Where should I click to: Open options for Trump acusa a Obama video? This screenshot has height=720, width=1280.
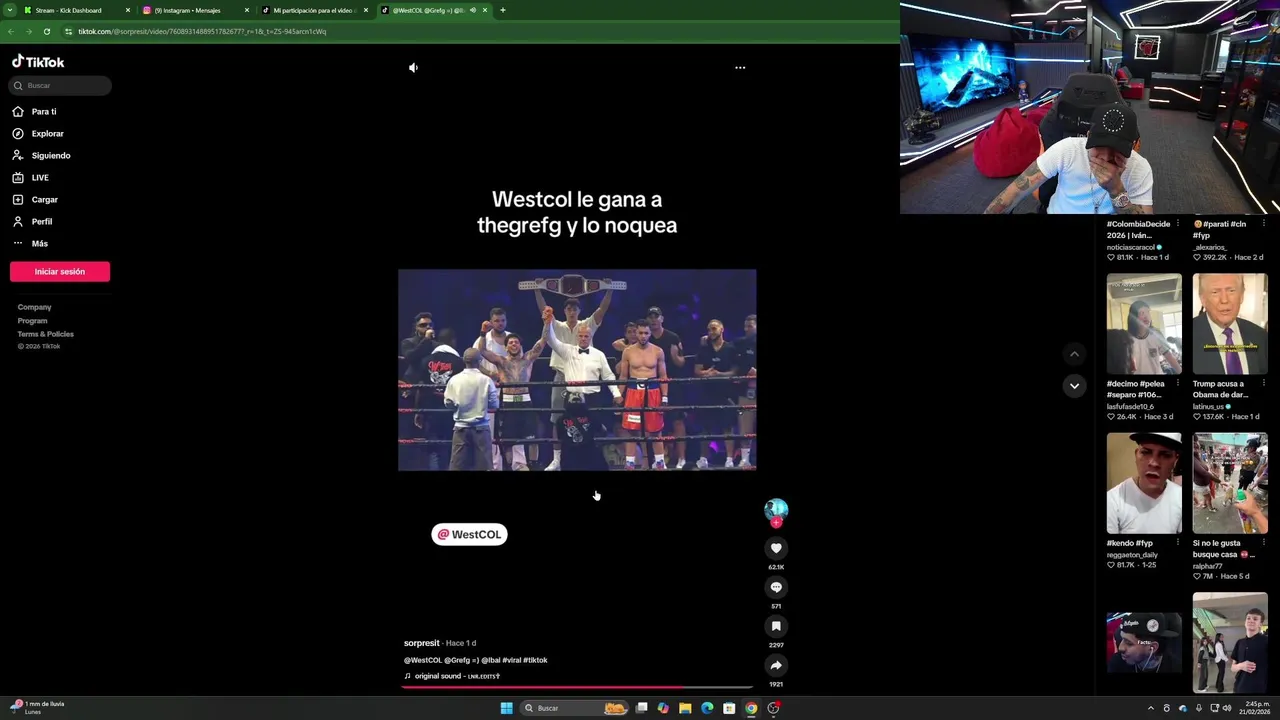coord(1263,383)
